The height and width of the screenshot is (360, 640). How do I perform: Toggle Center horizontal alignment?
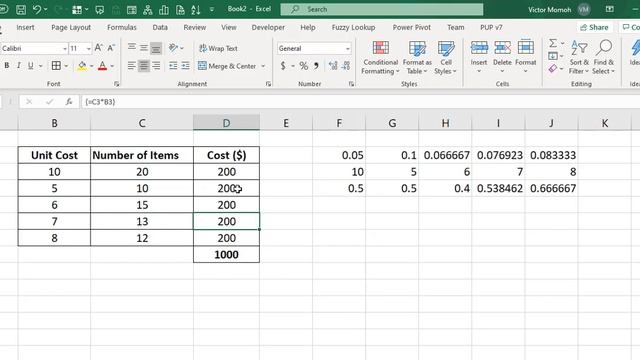click(144, 66)
